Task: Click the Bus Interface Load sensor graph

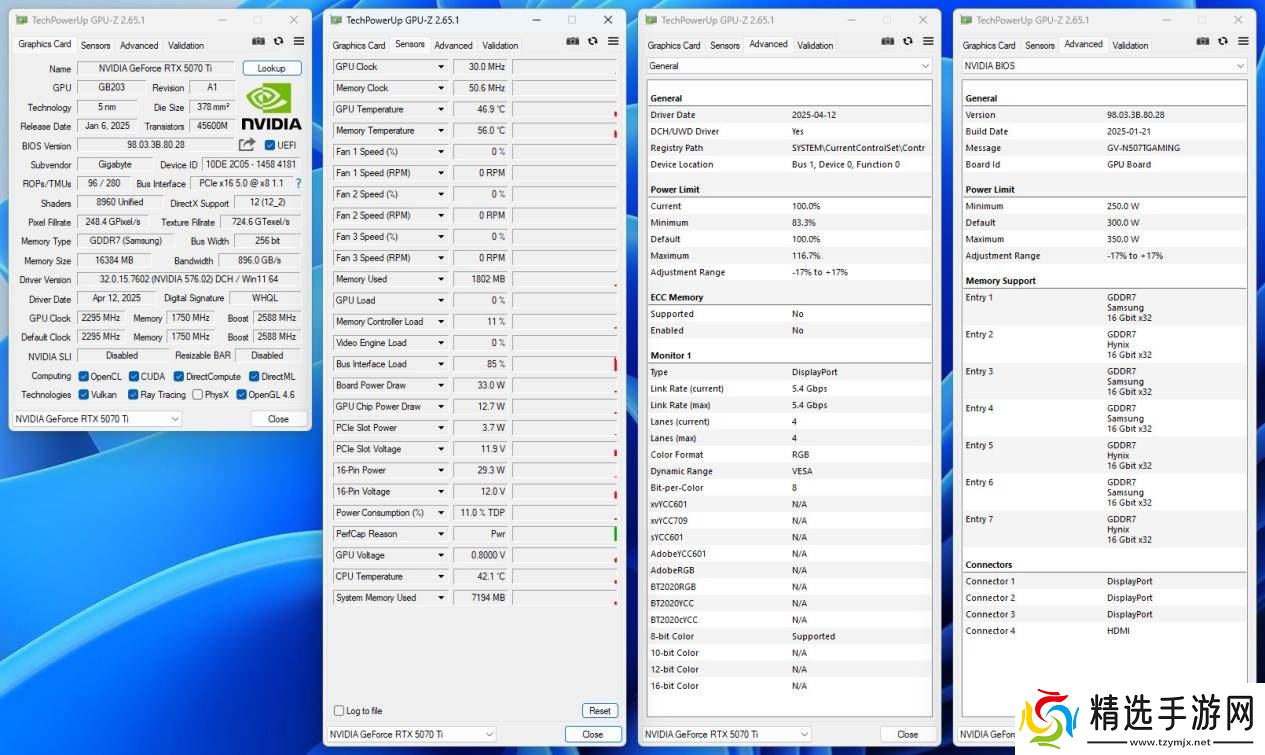Action: [x=565, y=364]
